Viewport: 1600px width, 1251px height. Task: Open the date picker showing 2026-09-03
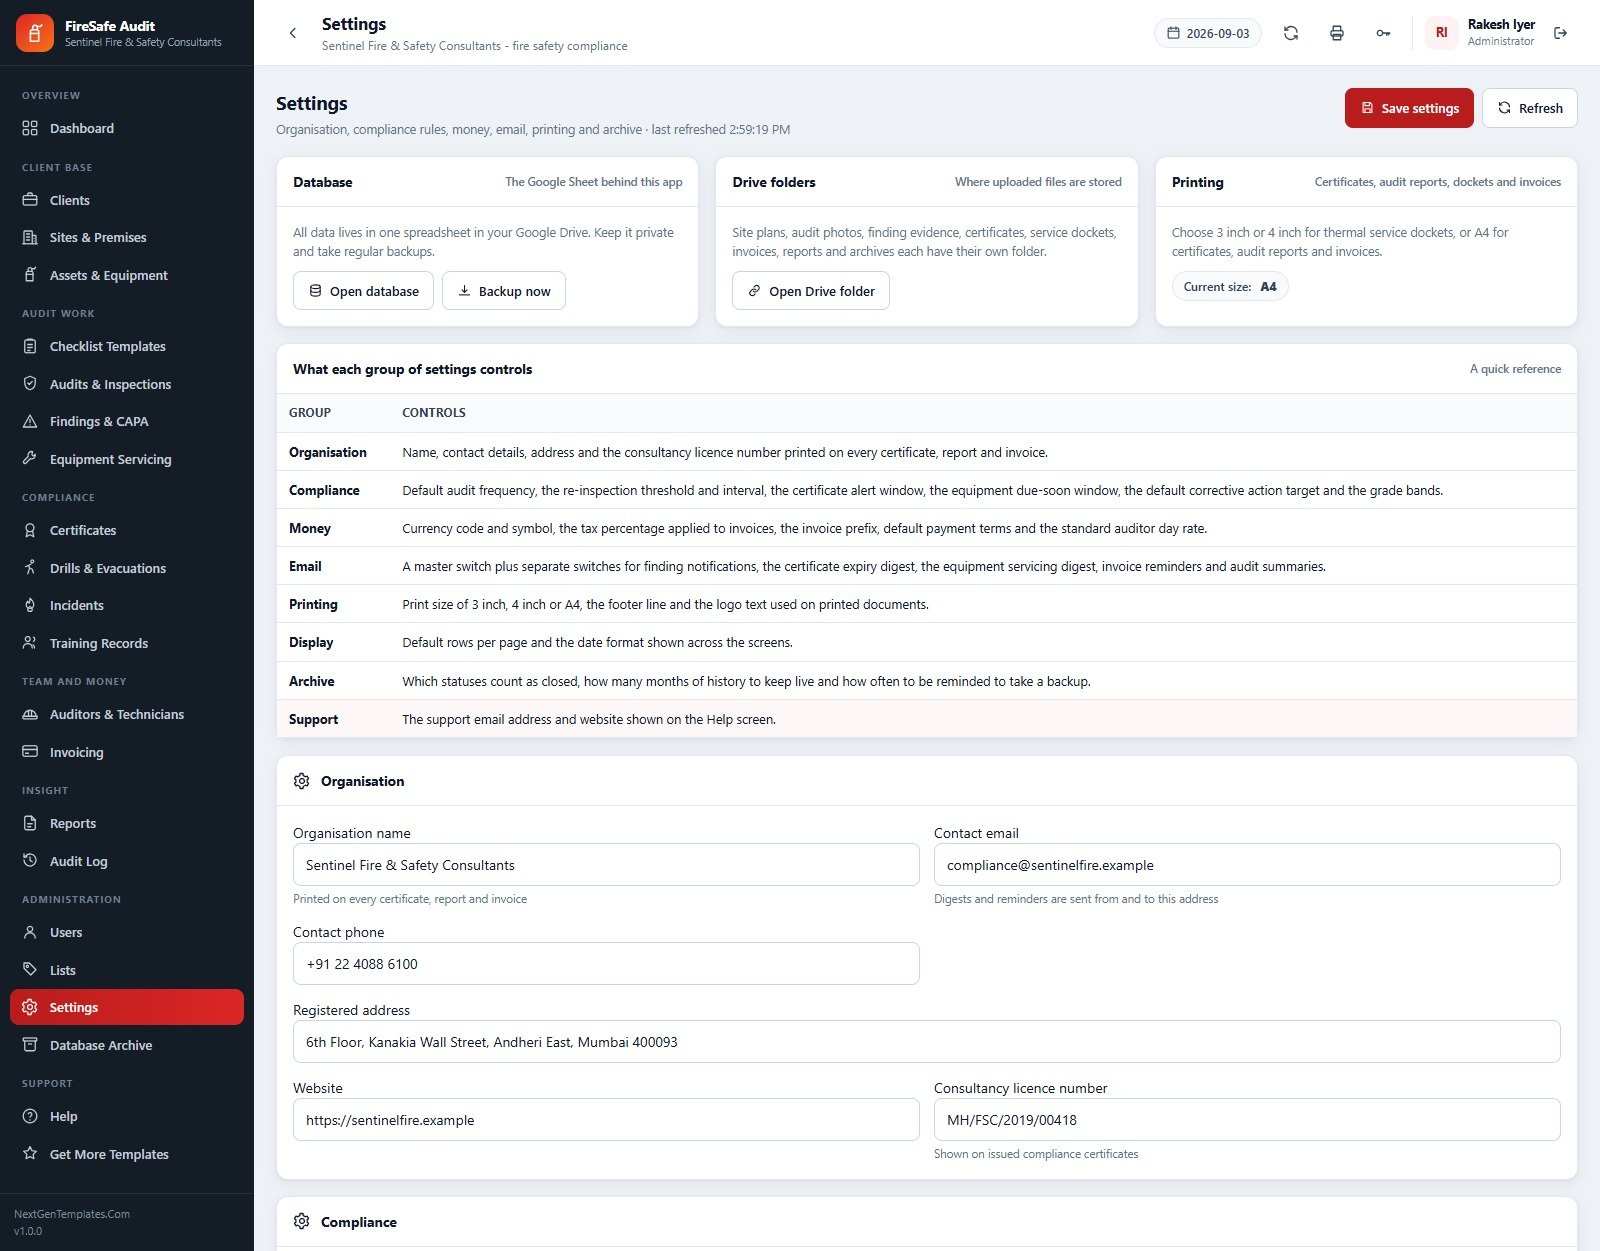[1208, 33]
